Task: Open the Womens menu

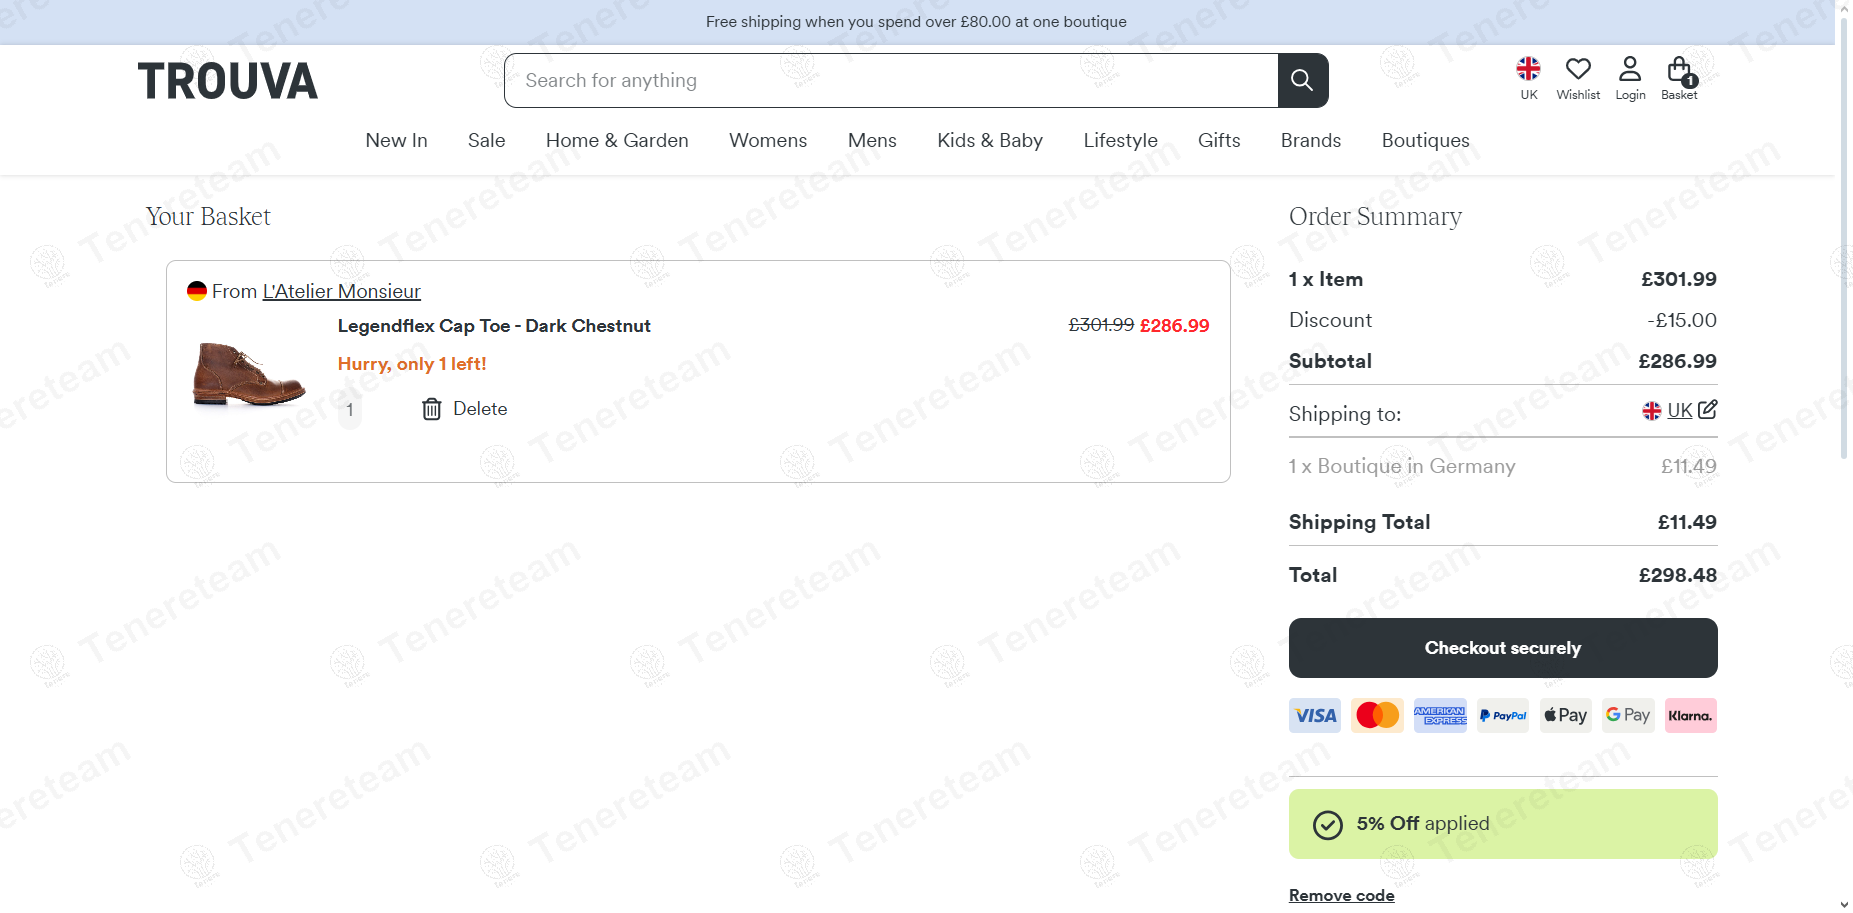Action: (x=768, y=140)
